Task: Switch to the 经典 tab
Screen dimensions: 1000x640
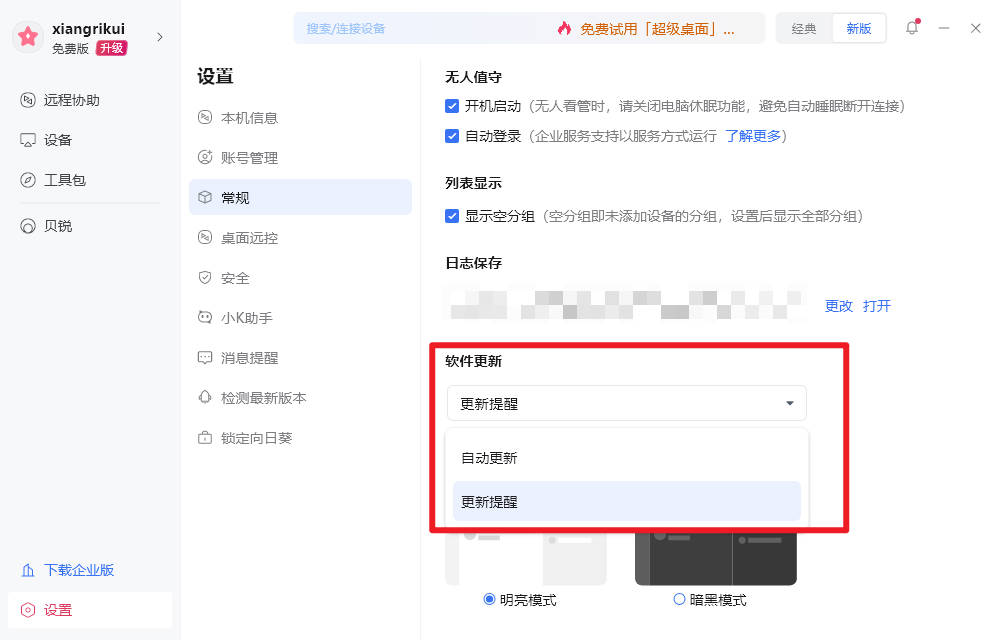Action: pos(804,28)
